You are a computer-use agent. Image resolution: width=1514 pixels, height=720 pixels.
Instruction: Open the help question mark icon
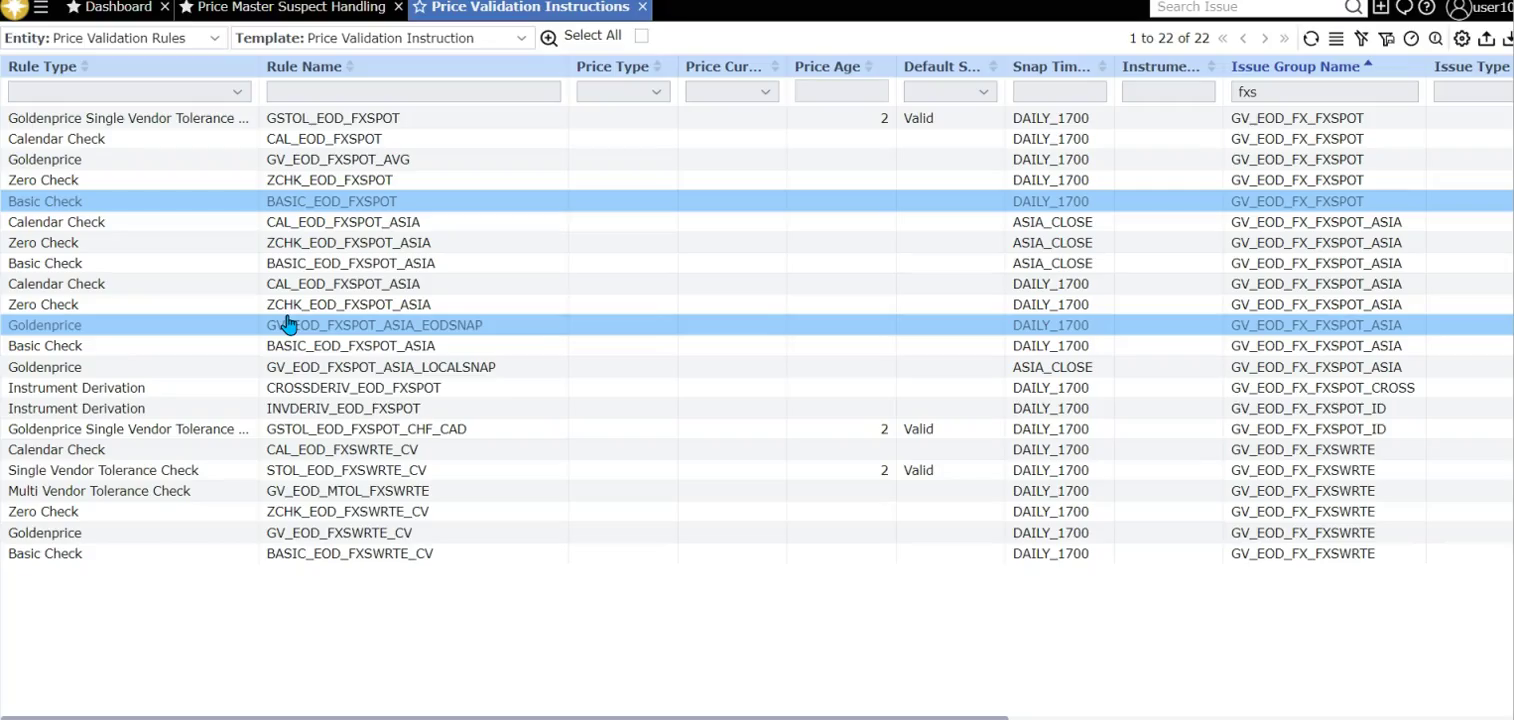1427,7
